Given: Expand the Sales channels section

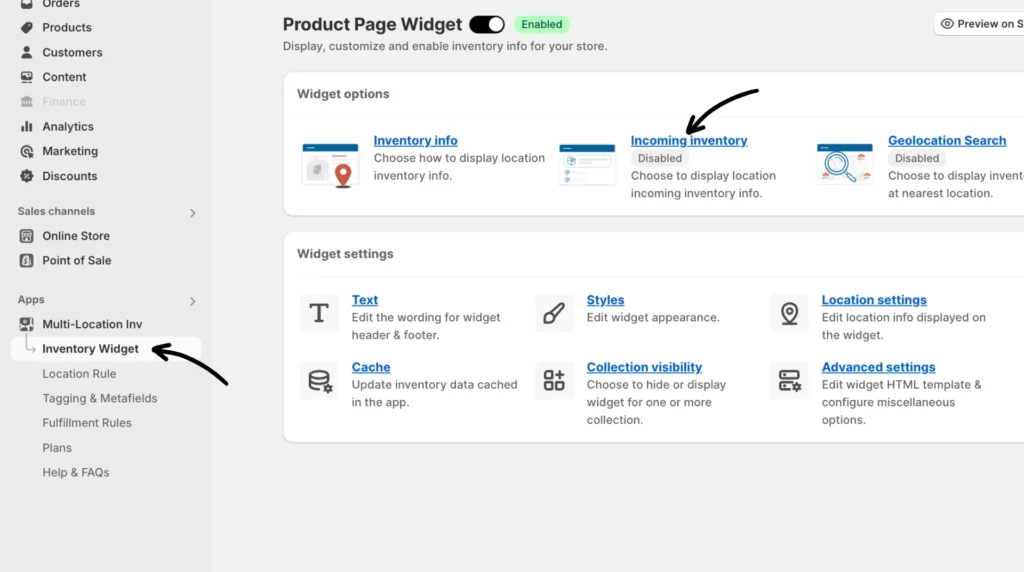Looking at the screenshot, I should click(x=193, y=213).
